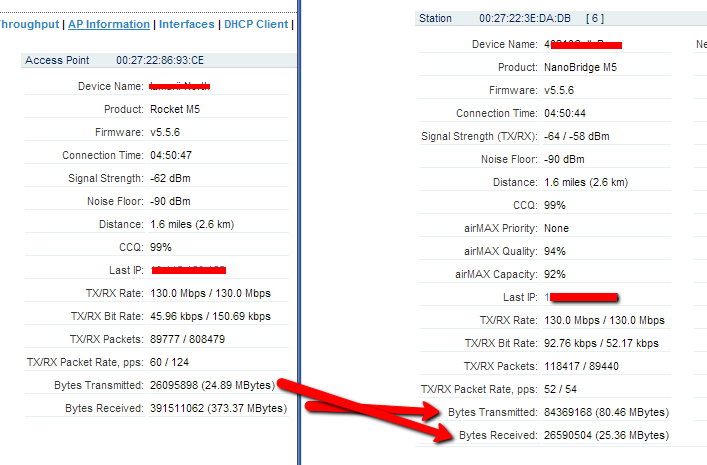707x465 pixels.
Task: Switch to the AP Information tab
Action: pos(108,24)
